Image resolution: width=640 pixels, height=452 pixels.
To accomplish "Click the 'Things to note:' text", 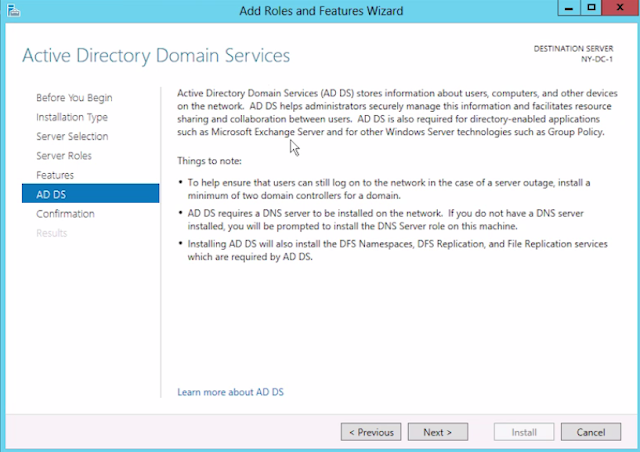I will tap(209, 161).
